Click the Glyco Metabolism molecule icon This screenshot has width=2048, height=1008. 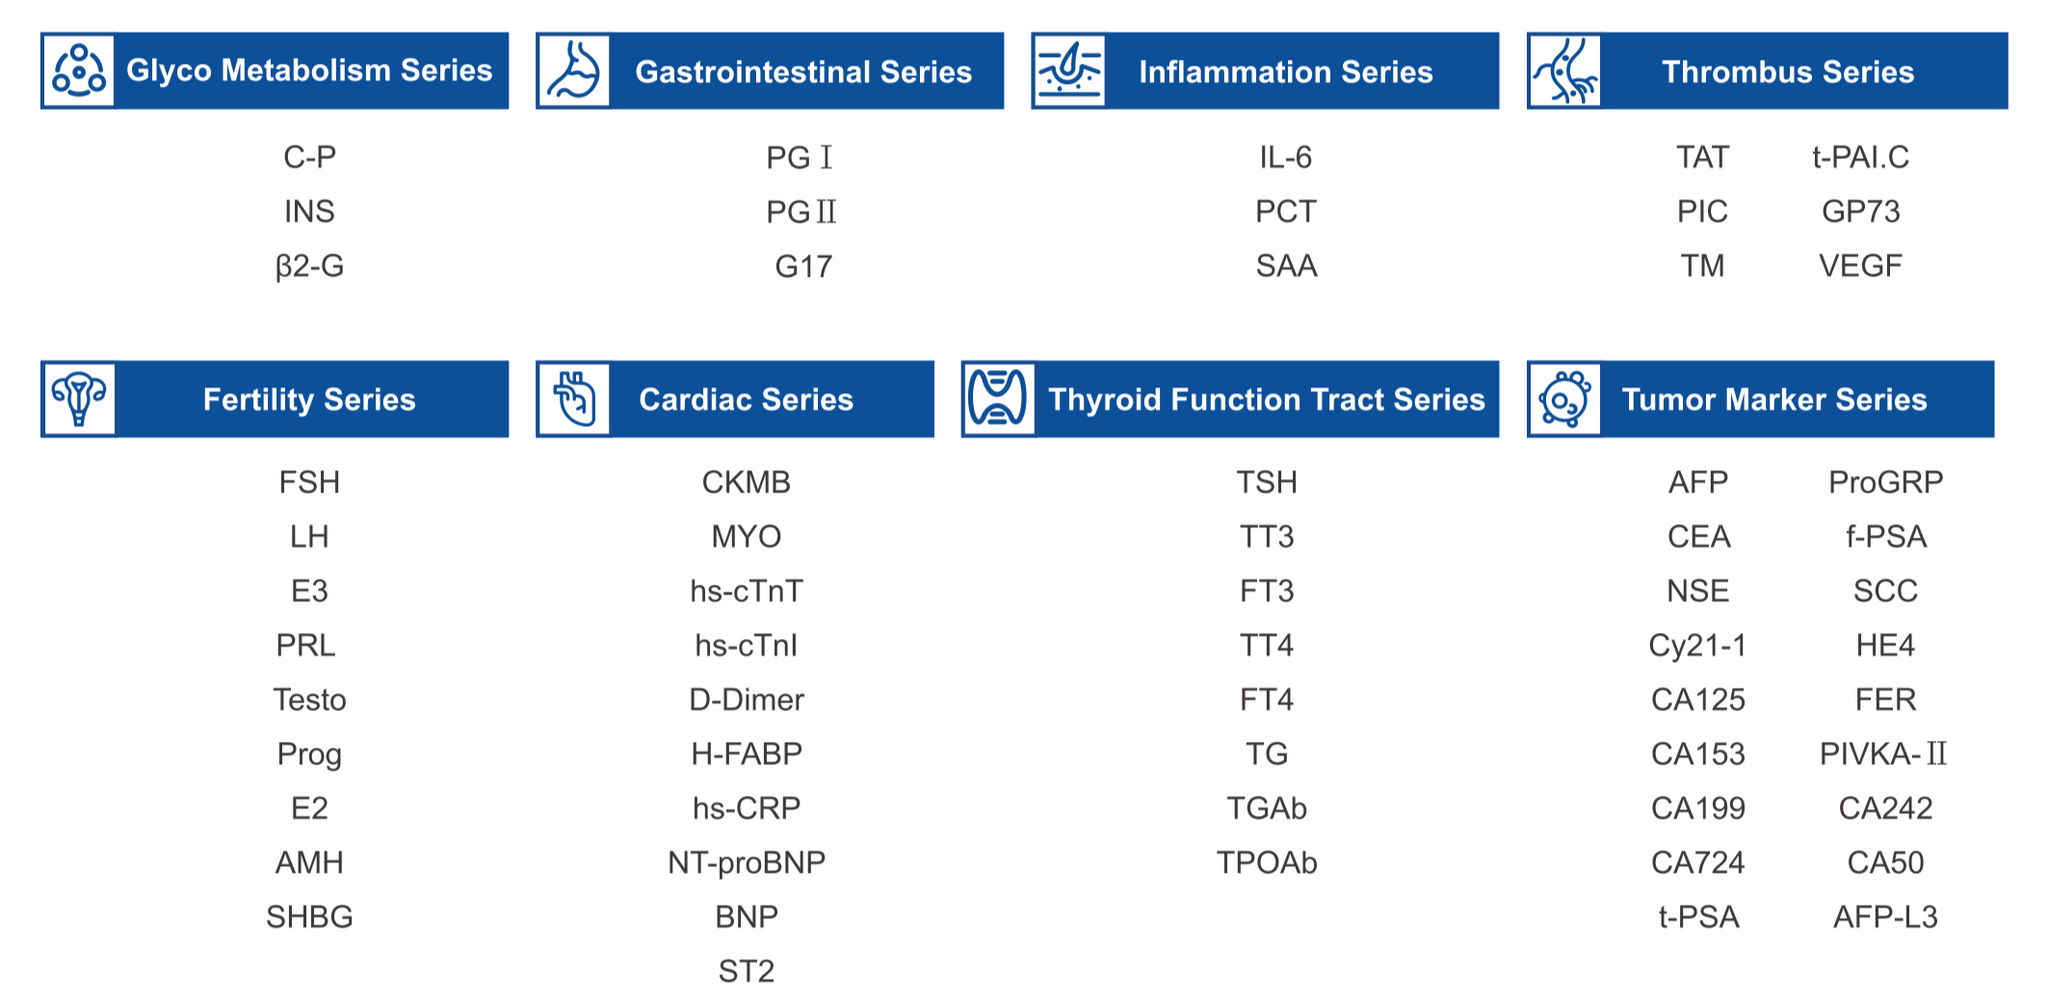click(x=78, y=71)
